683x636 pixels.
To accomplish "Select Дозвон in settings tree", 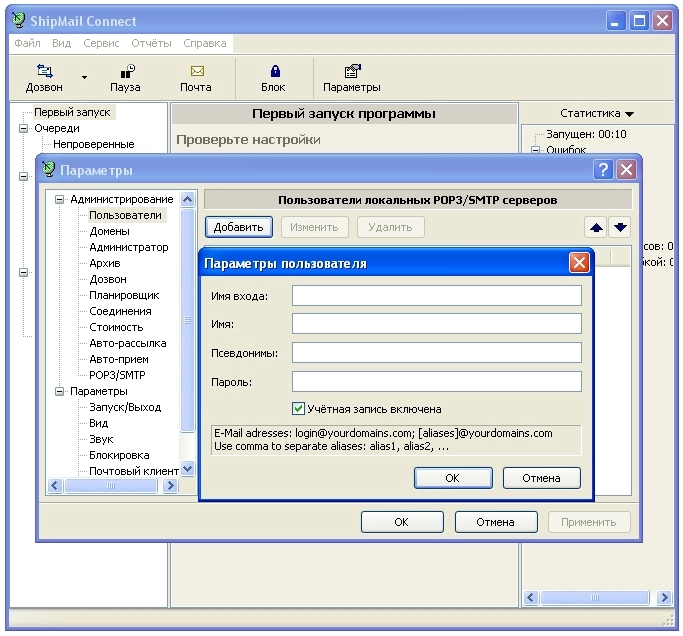I will [108, 279].
